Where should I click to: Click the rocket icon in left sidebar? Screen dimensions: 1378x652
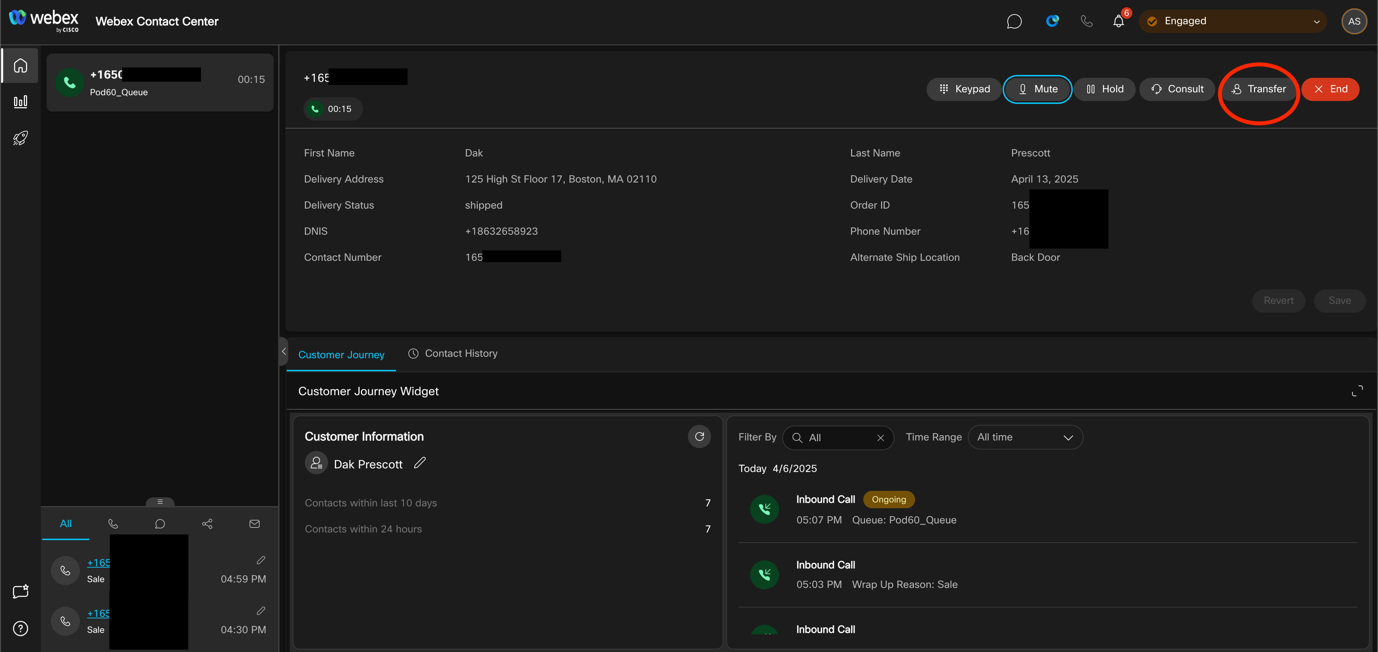point(20,138)
